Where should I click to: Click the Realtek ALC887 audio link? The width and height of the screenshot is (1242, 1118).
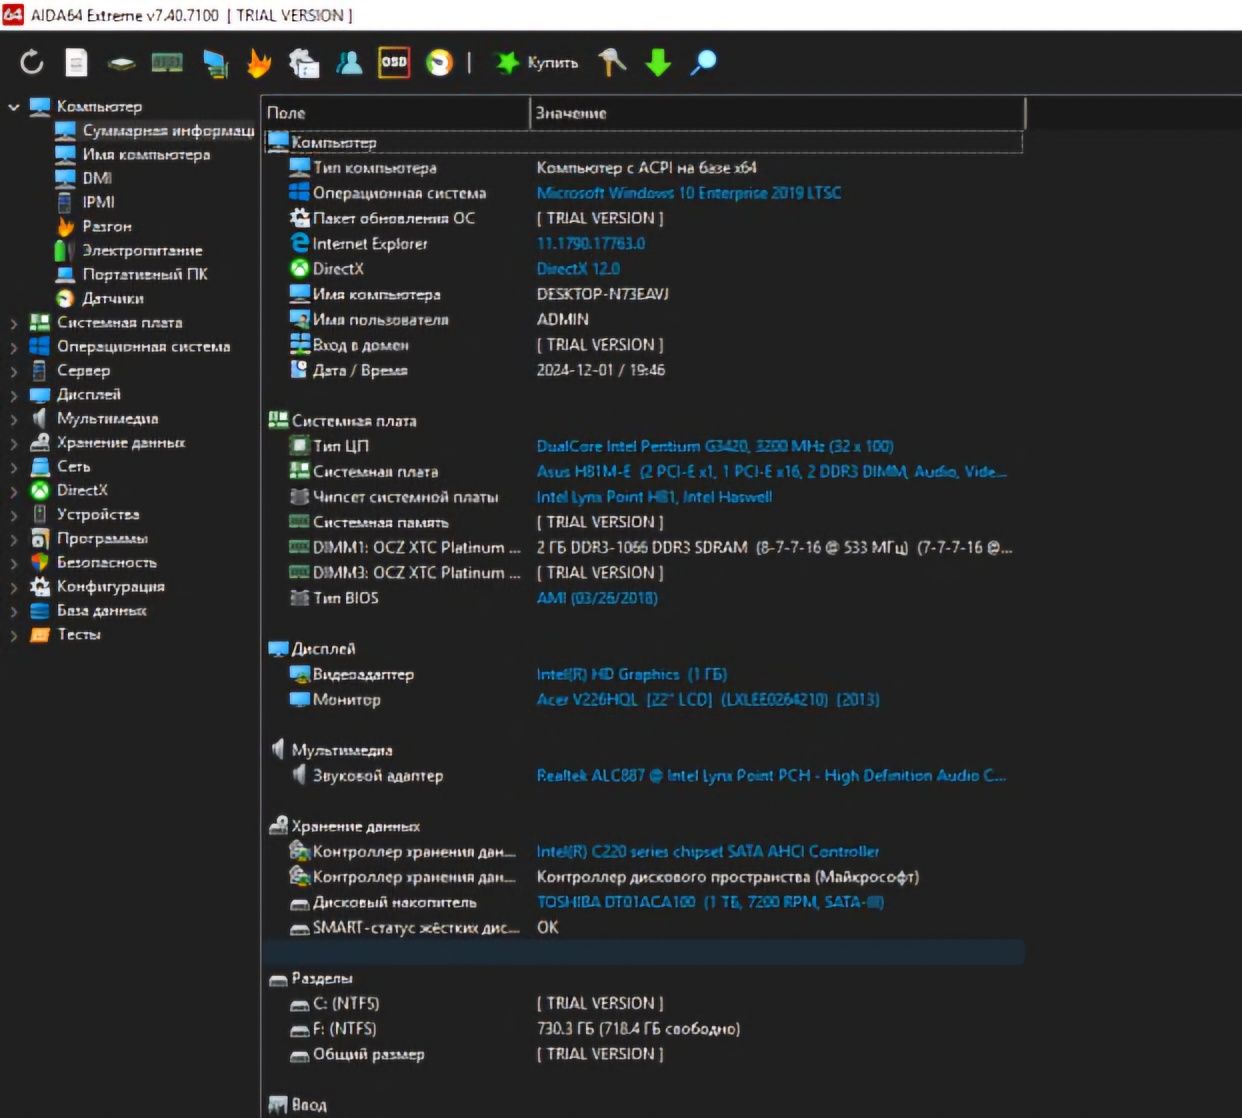[771, 776]
